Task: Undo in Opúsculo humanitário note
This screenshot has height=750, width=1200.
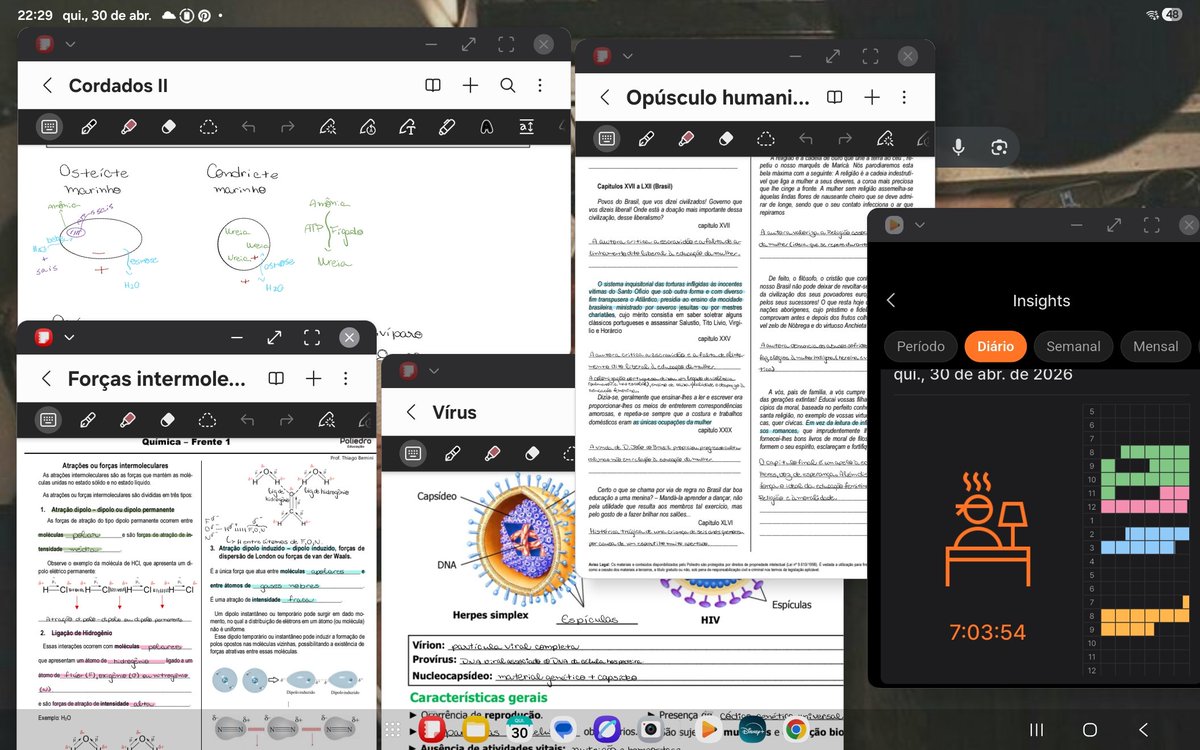Action: (806, 139)
